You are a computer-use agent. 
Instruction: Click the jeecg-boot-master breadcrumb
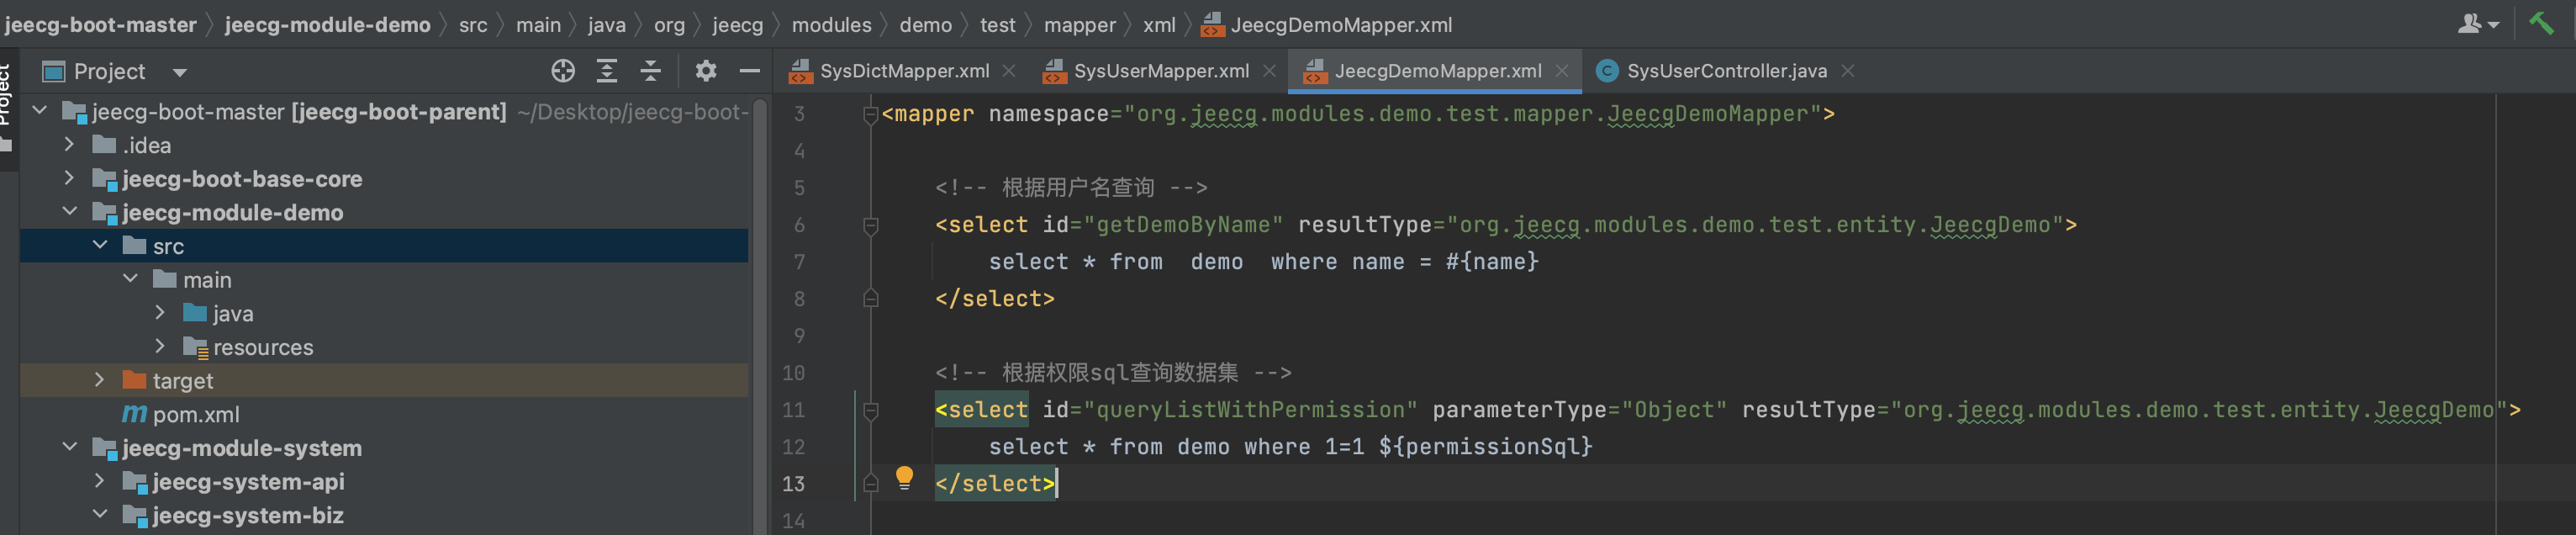(101, 24)
